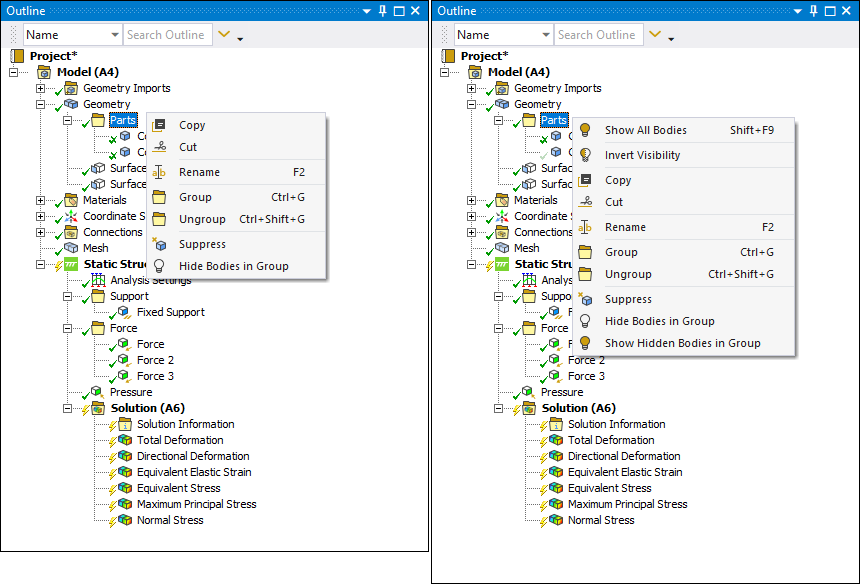Open the panel options arrow in the left Outline title bar
Screen dimensions: 860x584
pyautogui.click(x=367, y=10)
